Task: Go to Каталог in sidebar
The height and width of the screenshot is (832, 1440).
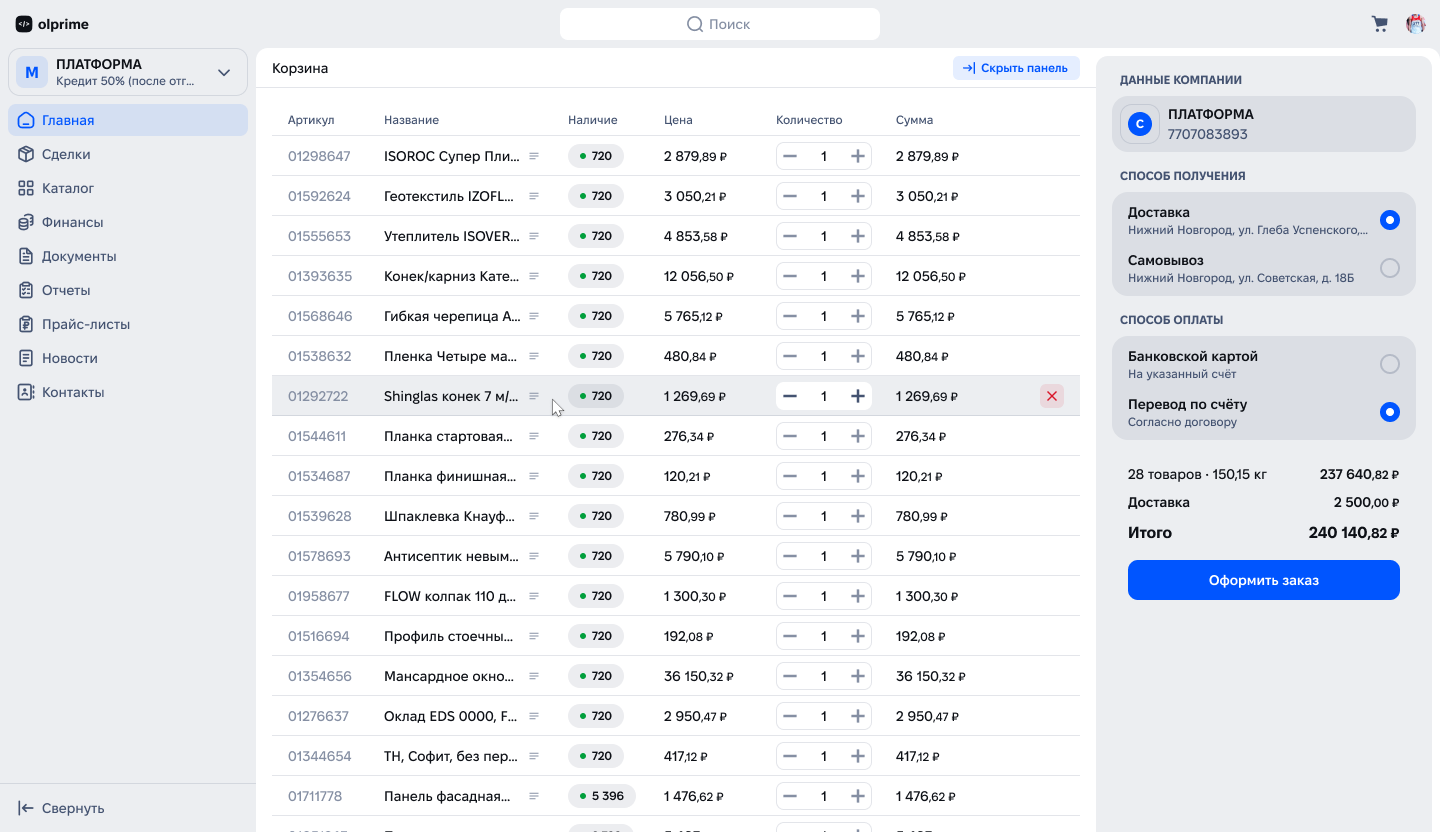Action: coord(68,188)
